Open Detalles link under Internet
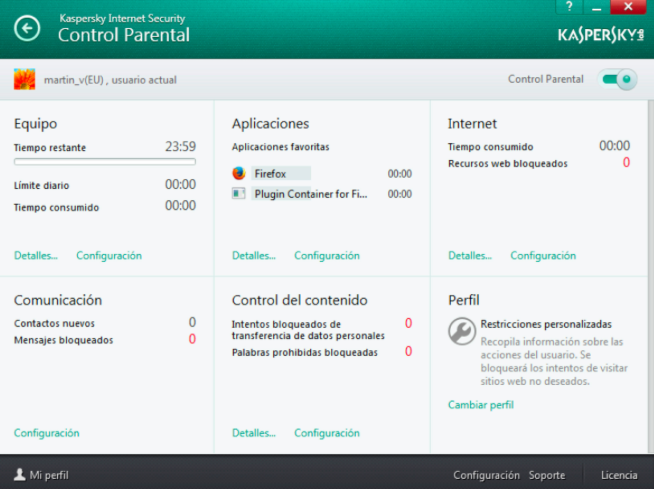654x489 pixels. [x=470, y=255]
